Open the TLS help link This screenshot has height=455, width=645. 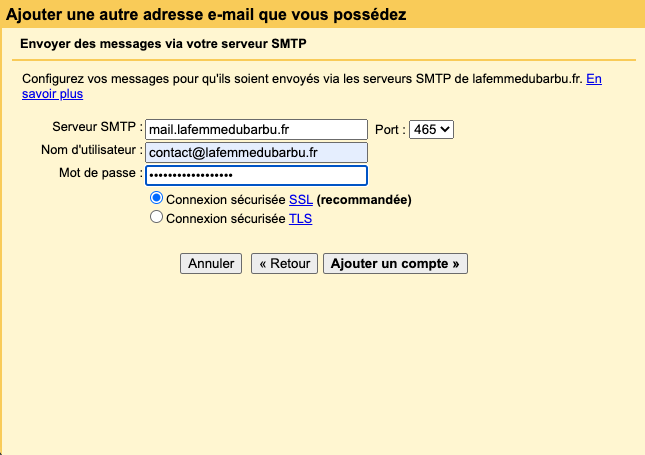click(300, 219)
